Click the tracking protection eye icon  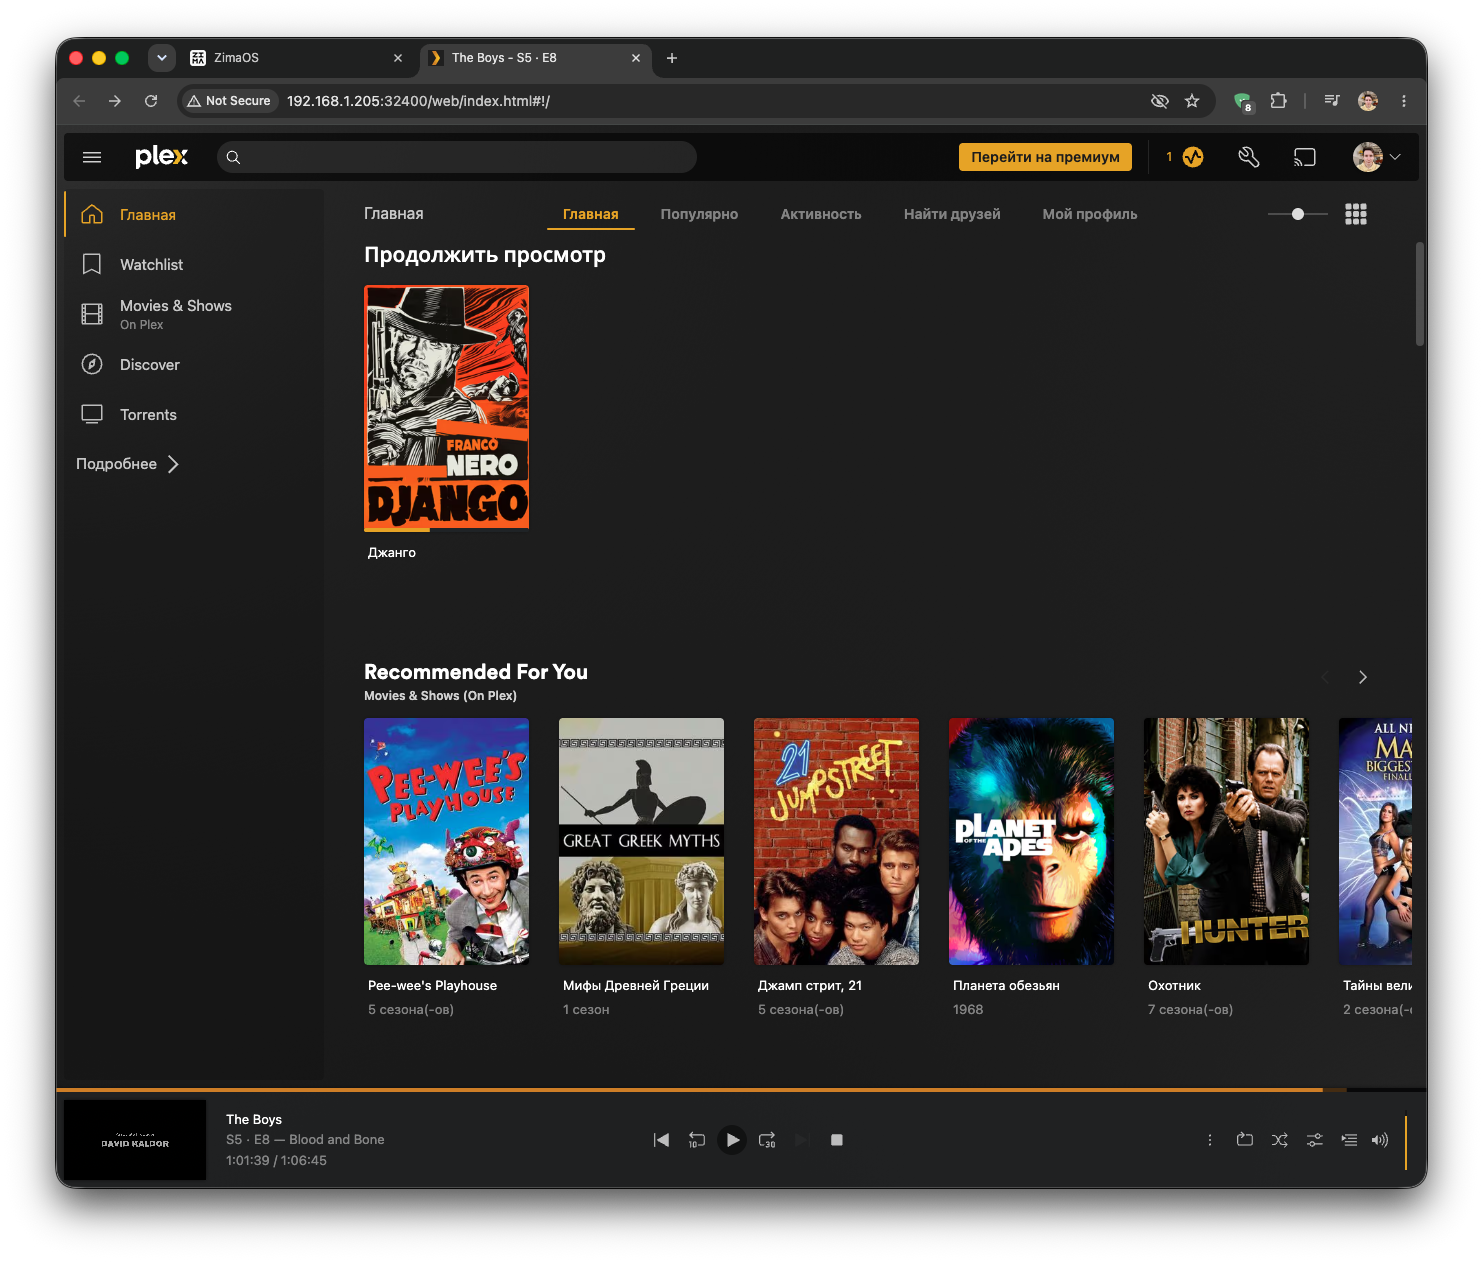[1160, 101]
